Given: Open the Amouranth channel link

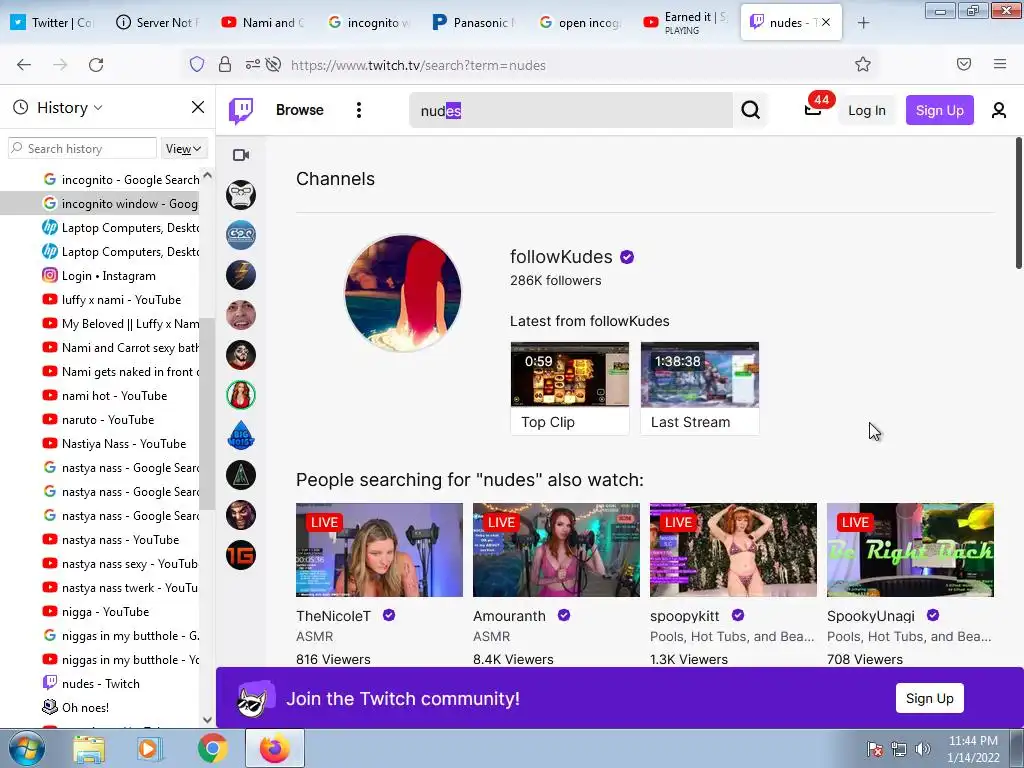Looking at the screenshot, I should coord(509,616).
